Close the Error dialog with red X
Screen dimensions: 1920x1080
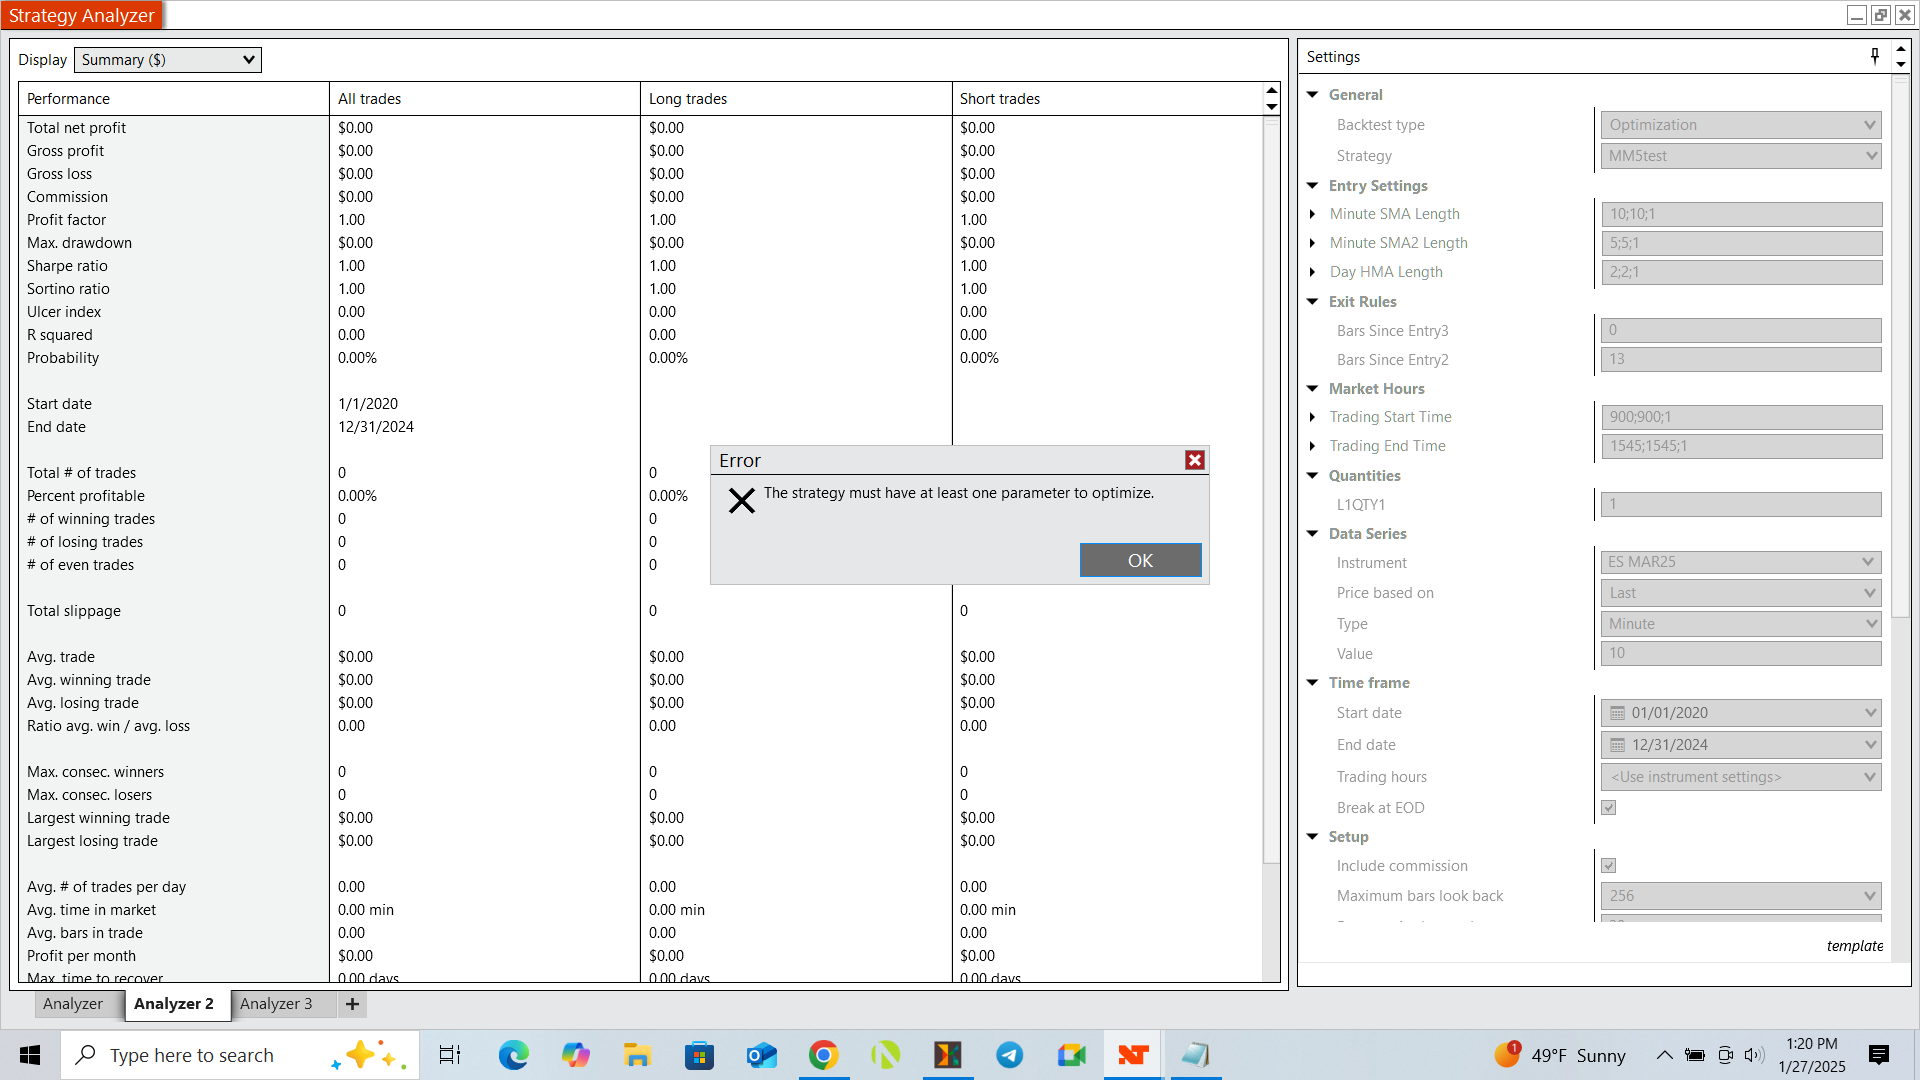click(x=1194, y=460)
